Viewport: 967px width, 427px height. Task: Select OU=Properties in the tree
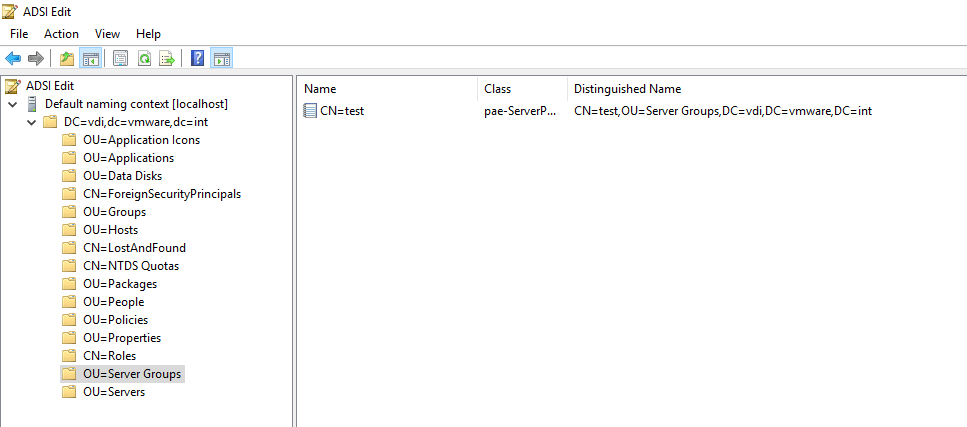[x=122, y=338]
